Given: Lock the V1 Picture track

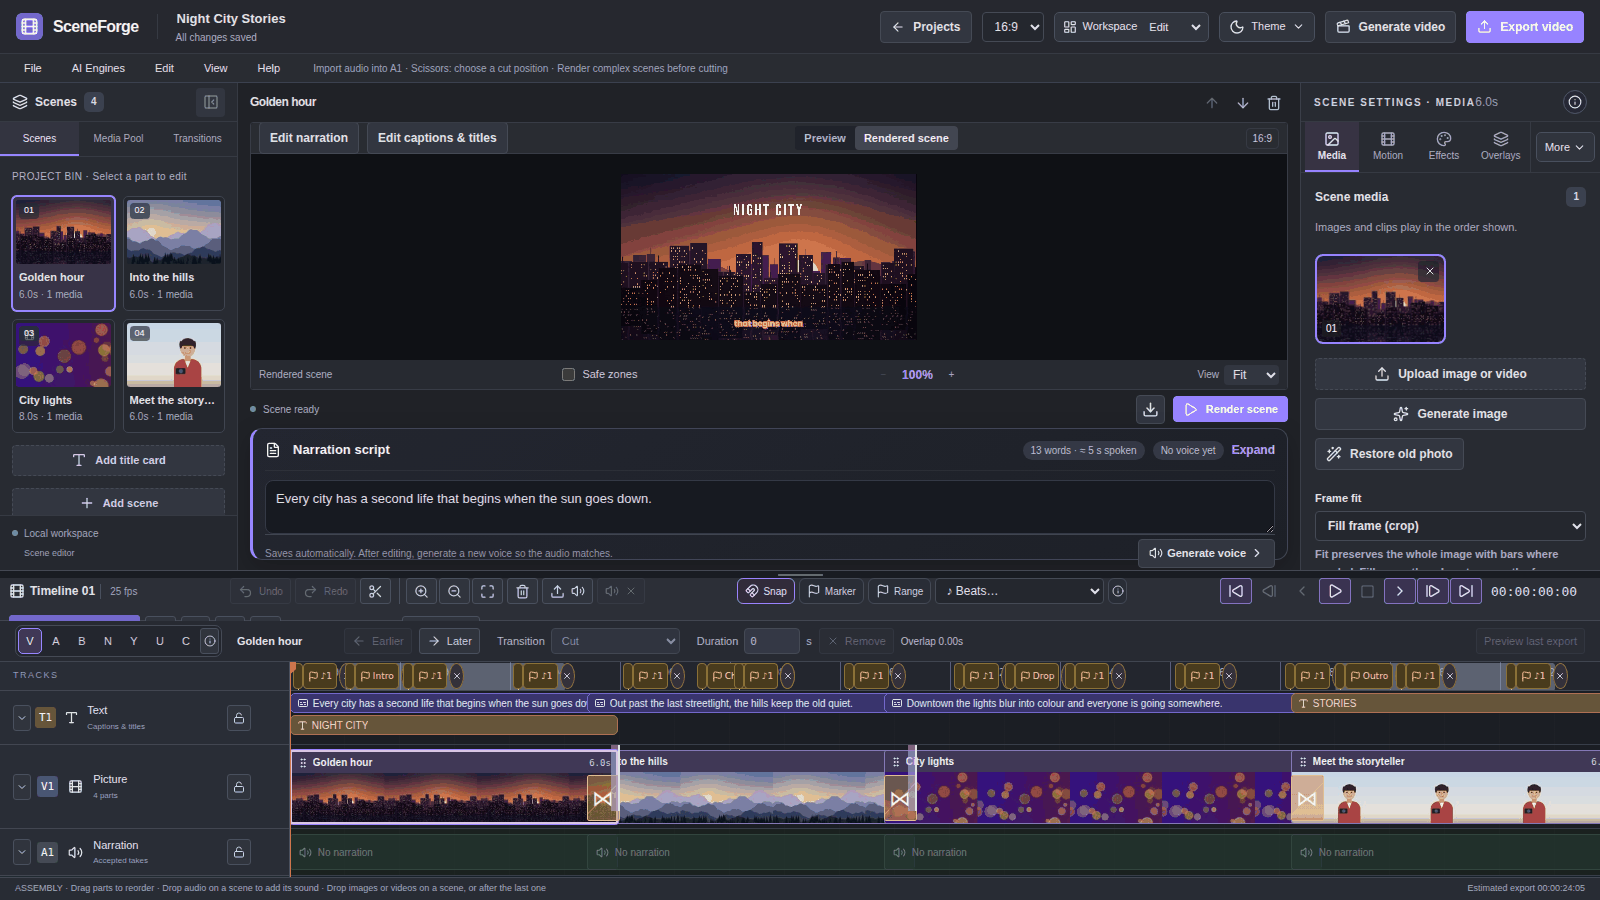Looking at the screenshot, I should [239, 787].
